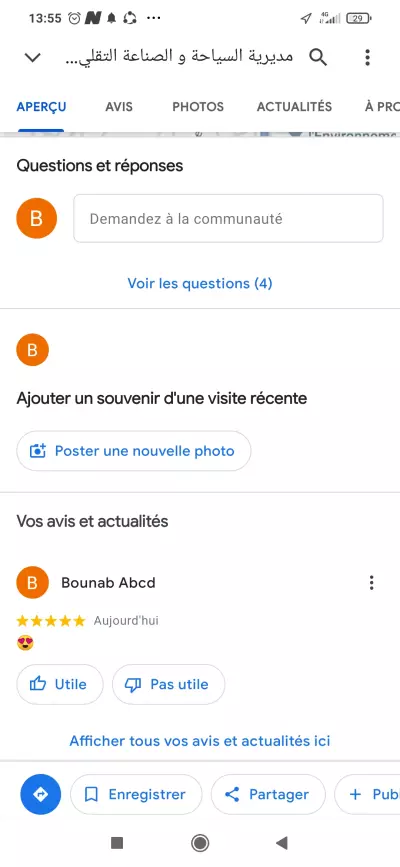Image resolution: width=400 pixels, height=867 pixels.
Task: Mark the review as Utile
Action: [x=60, y=685]
